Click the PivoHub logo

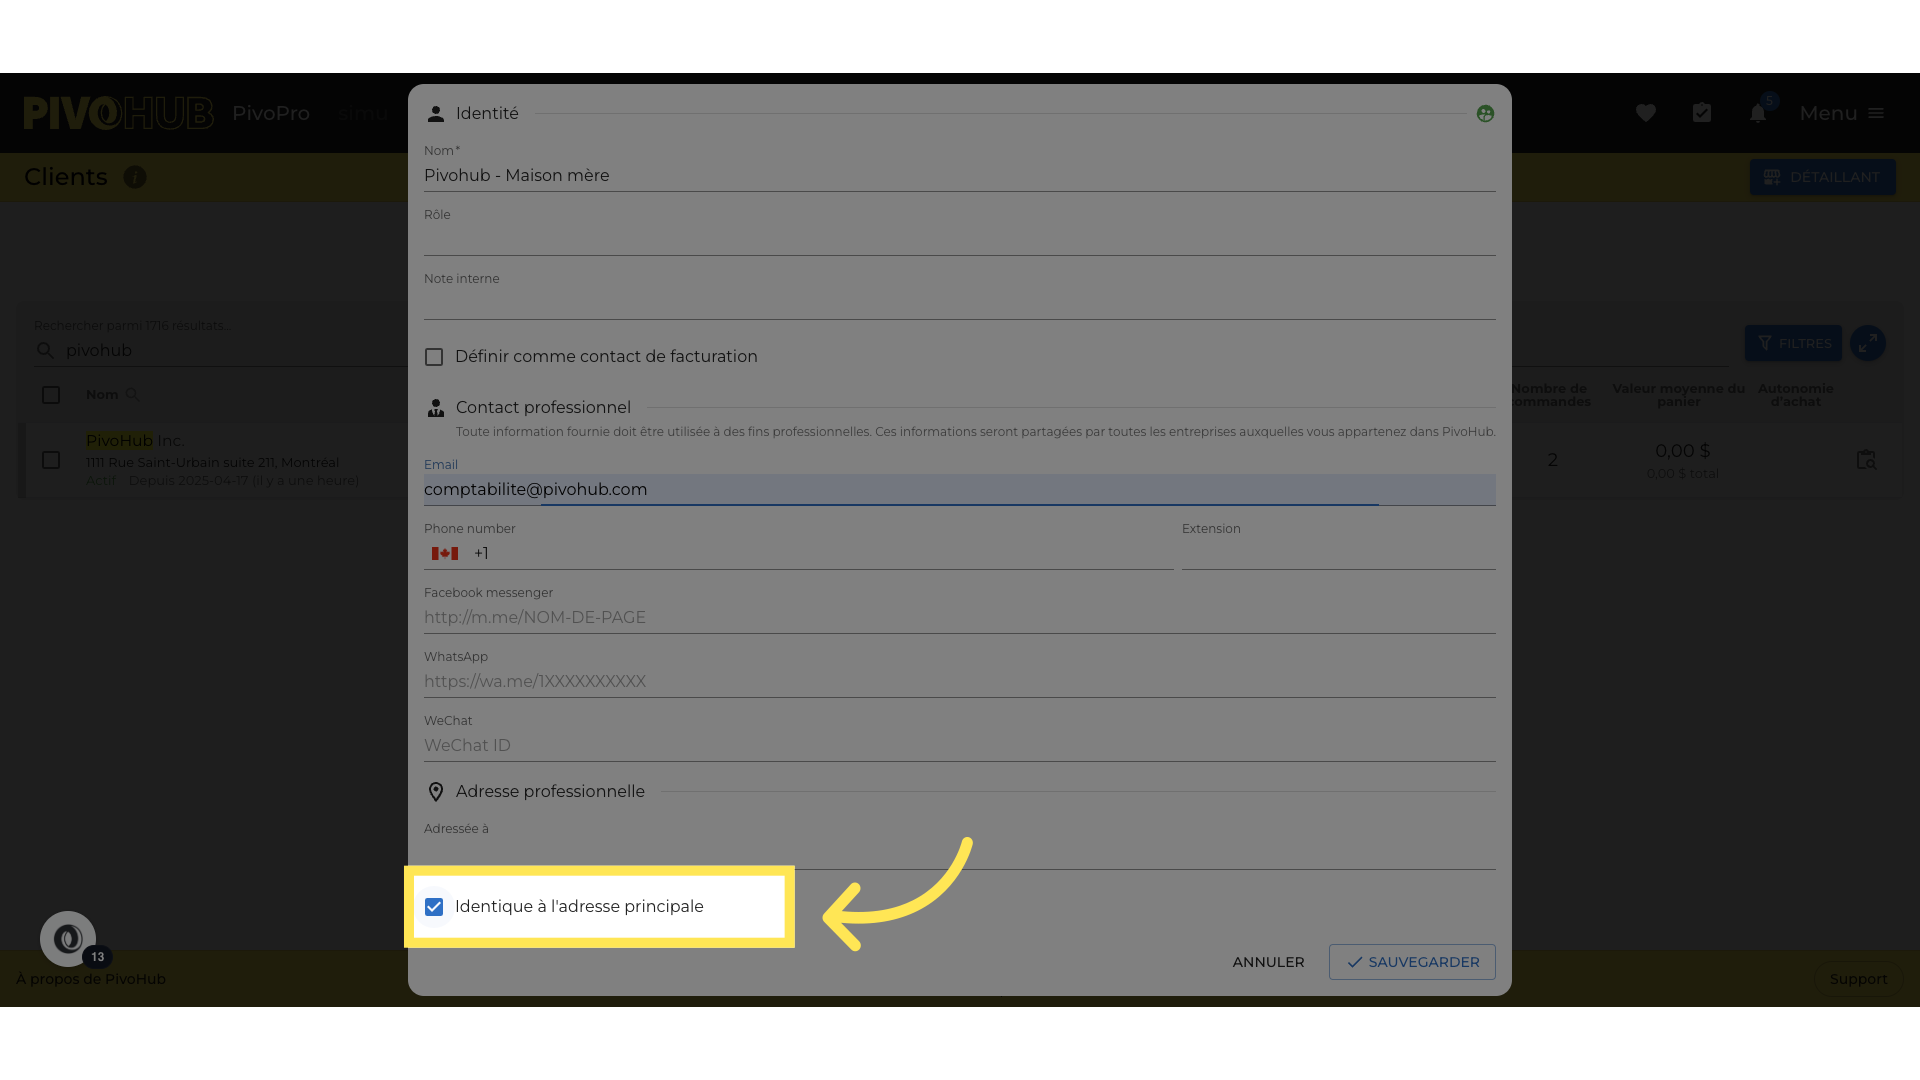(118, 113)
